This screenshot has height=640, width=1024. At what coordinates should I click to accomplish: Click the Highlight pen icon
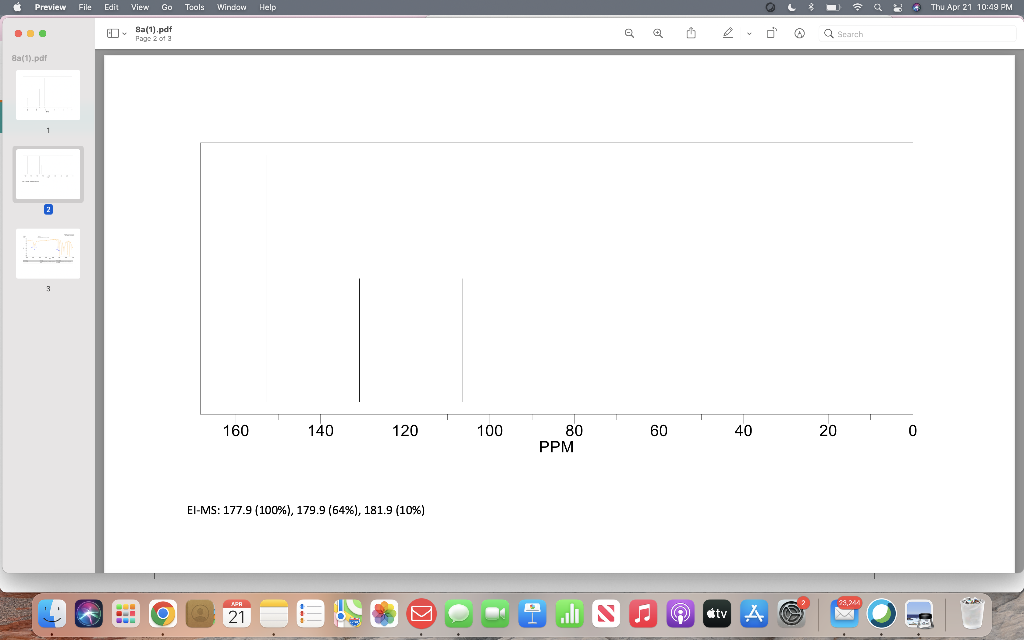click(x=728, y=33)
